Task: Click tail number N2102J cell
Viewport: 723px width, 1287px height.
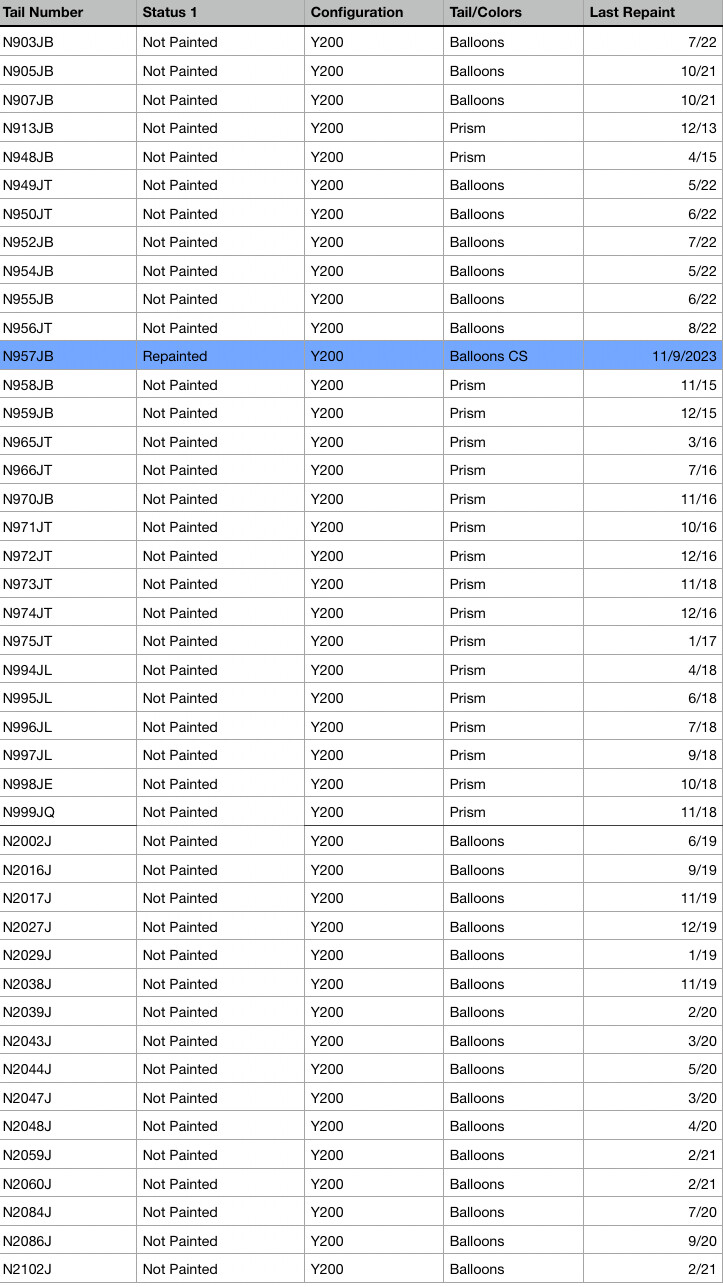Action: pos(27,1269)
